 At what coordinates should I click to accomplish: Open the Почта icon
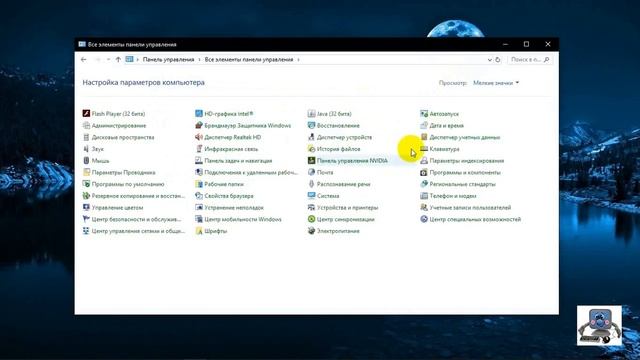click(311, 172)
